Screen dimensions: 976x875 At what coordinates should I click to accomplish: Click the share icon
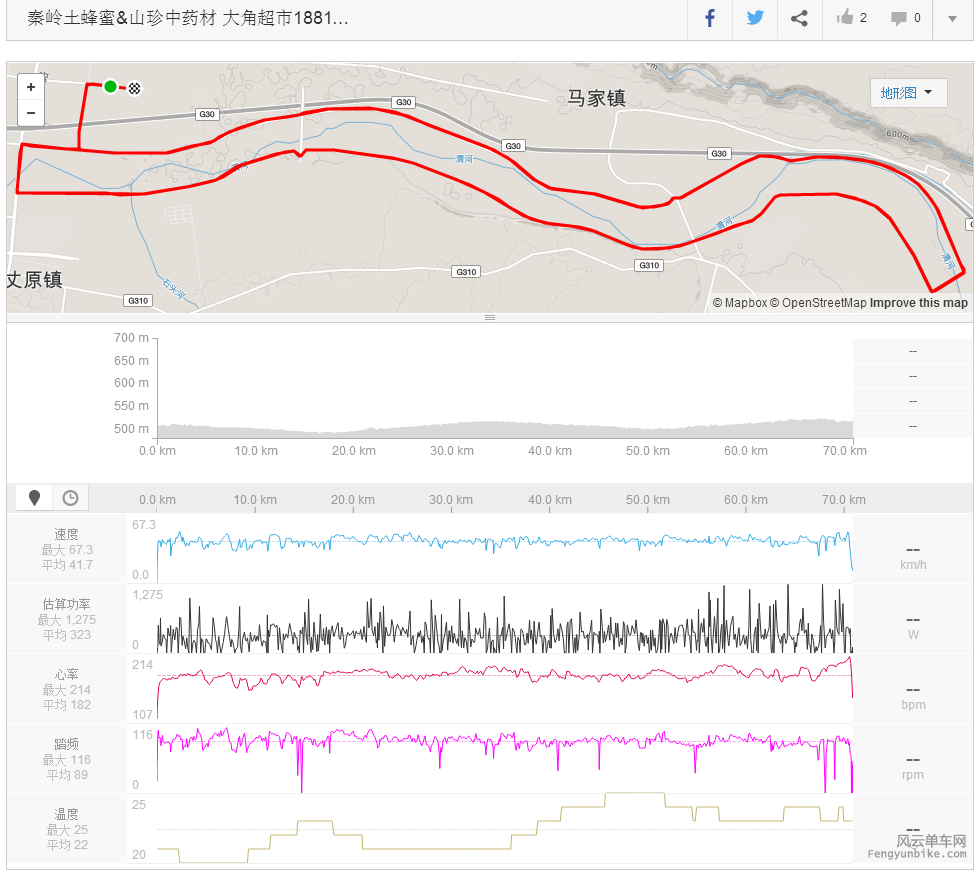(x=799, y=18)
